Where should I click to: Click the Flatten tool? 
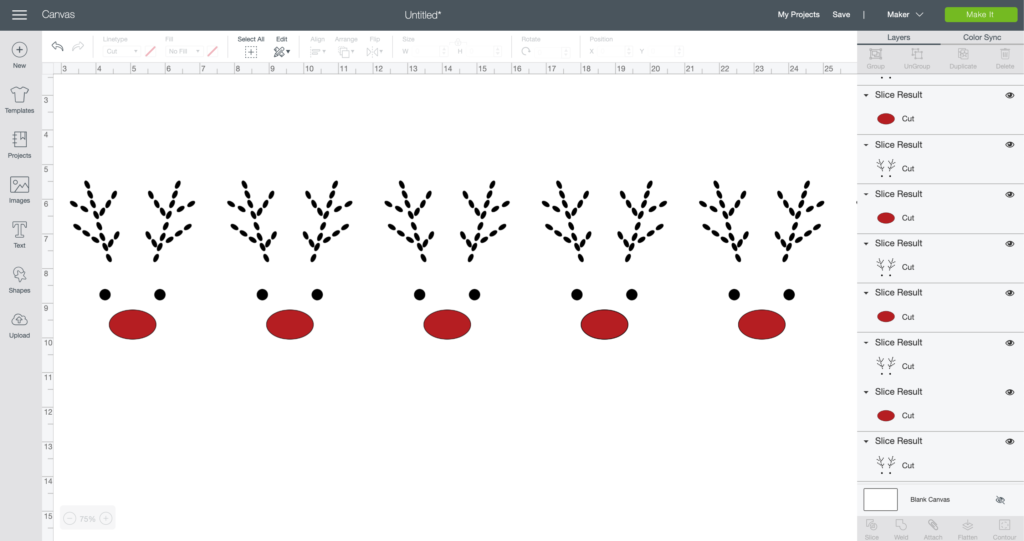point(968,529)
